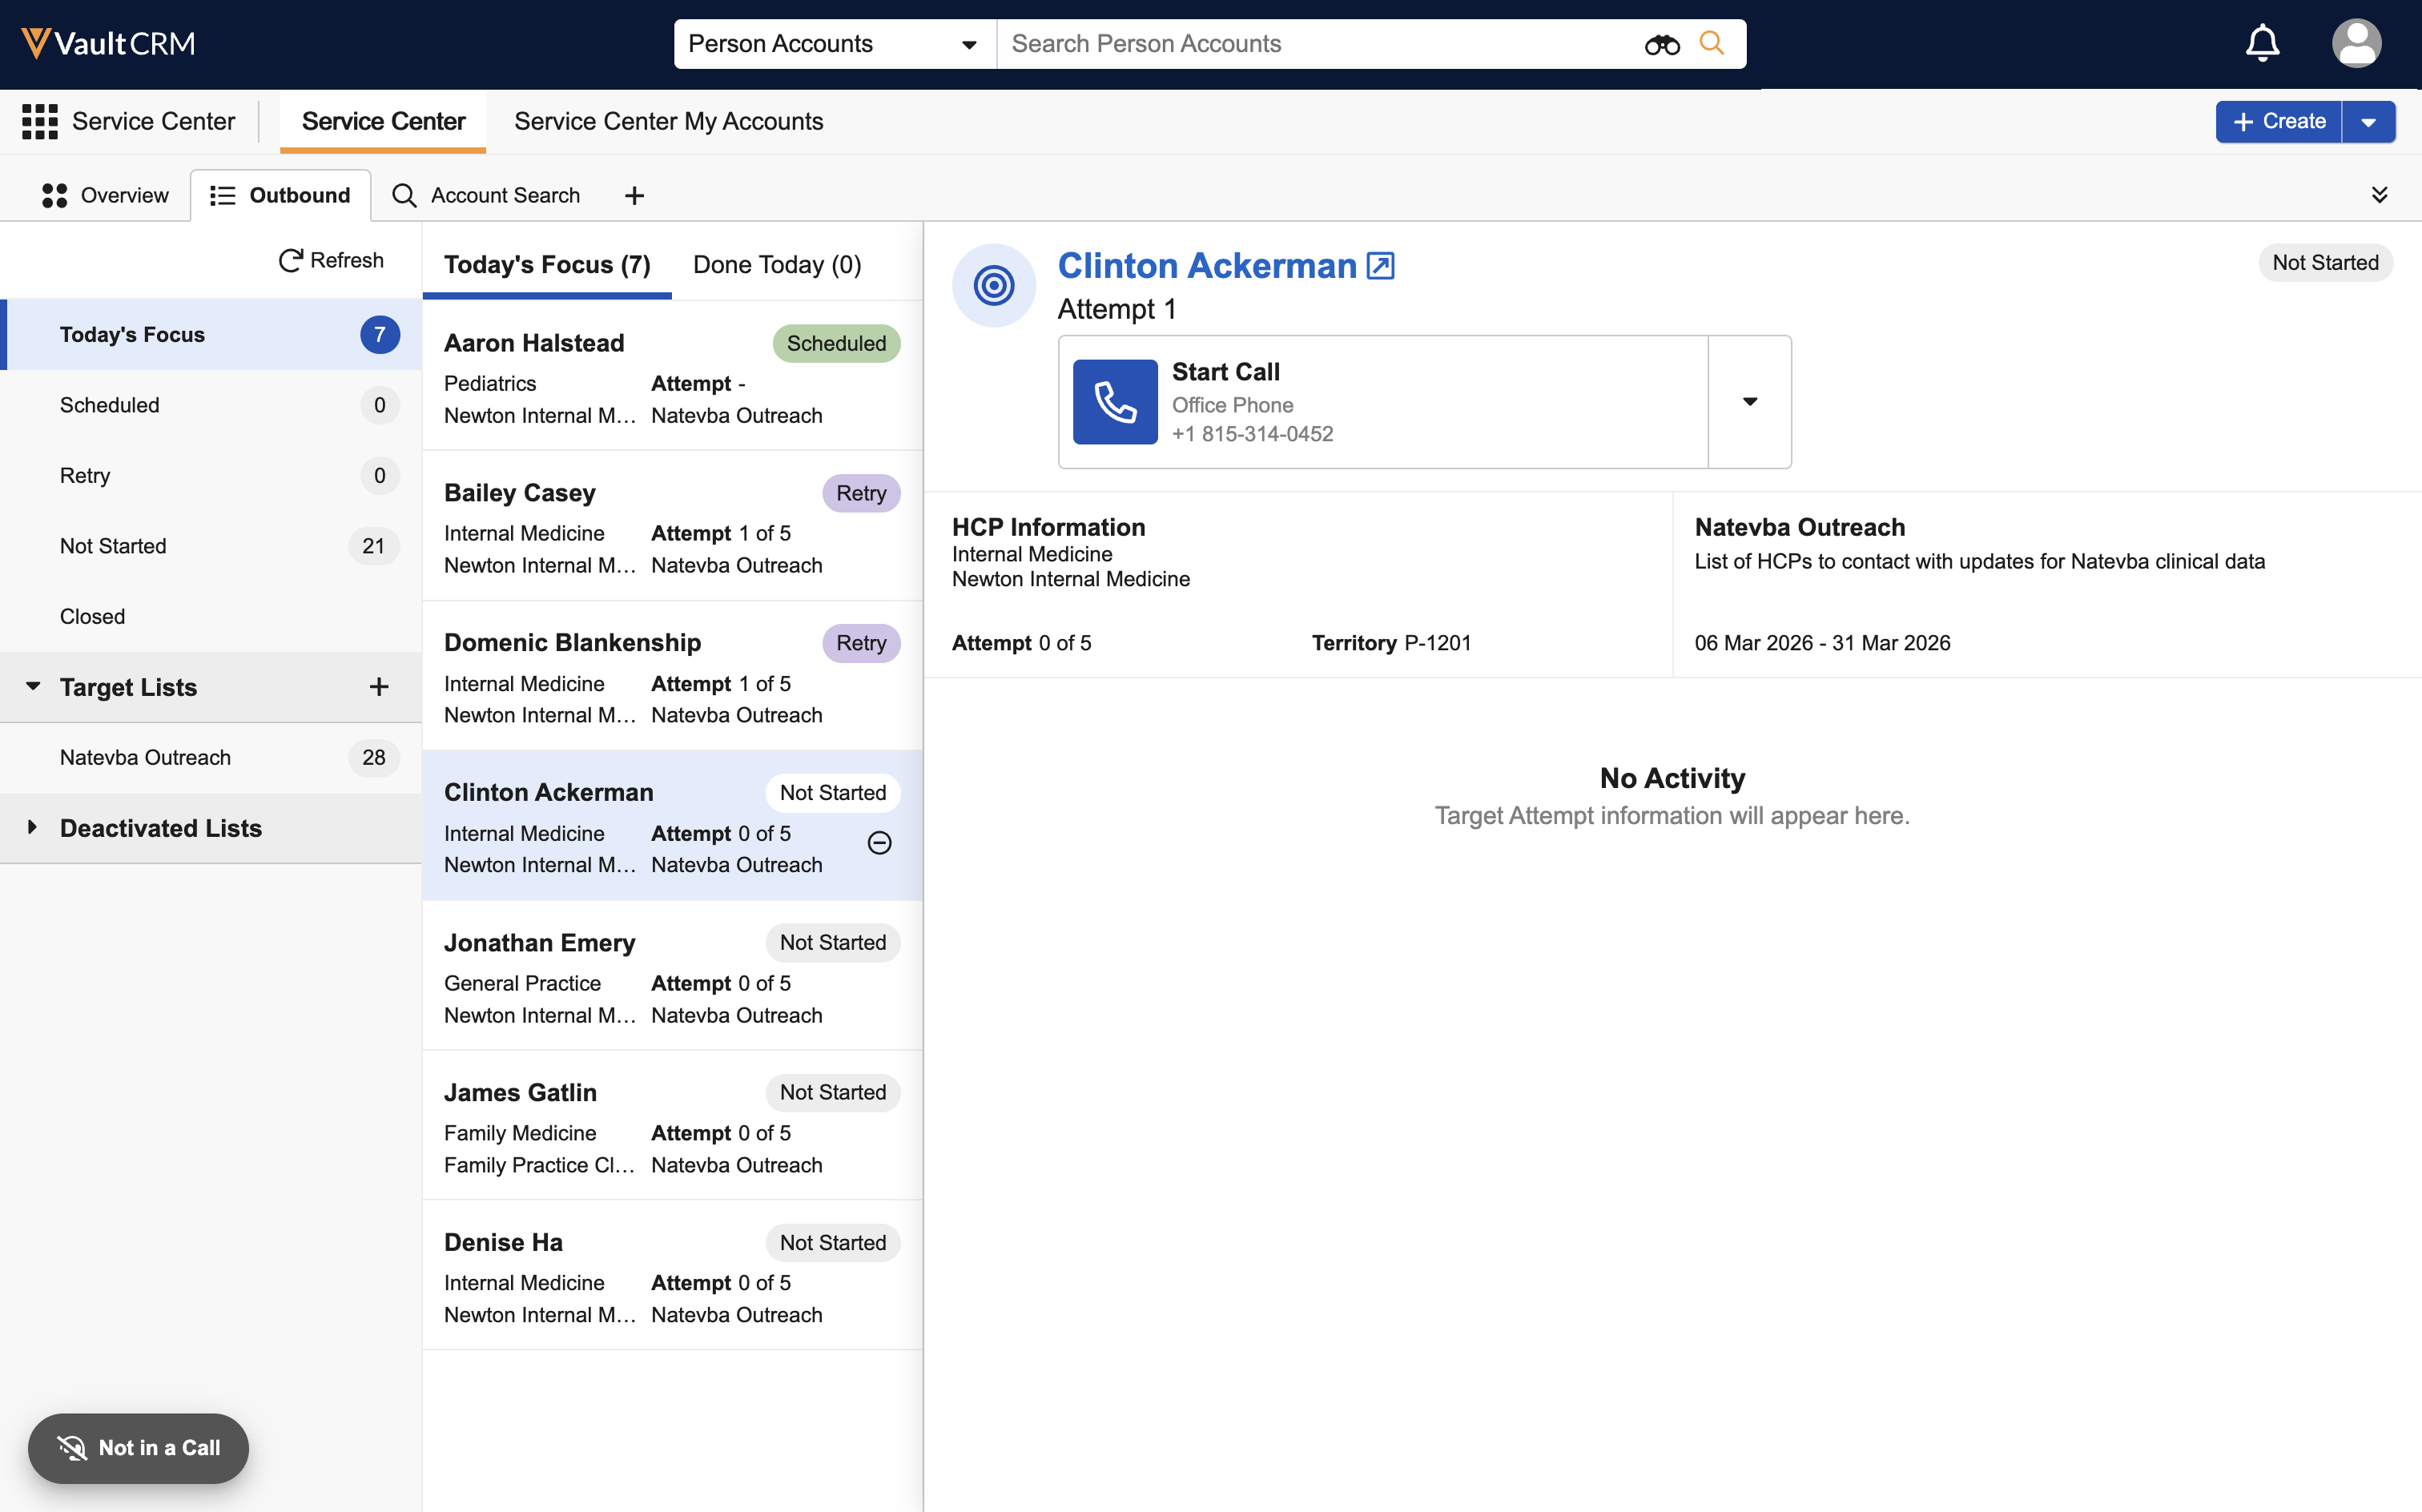
Task: Expand the Start Call phone options arrow
Action: click(x=1750, y=402)
